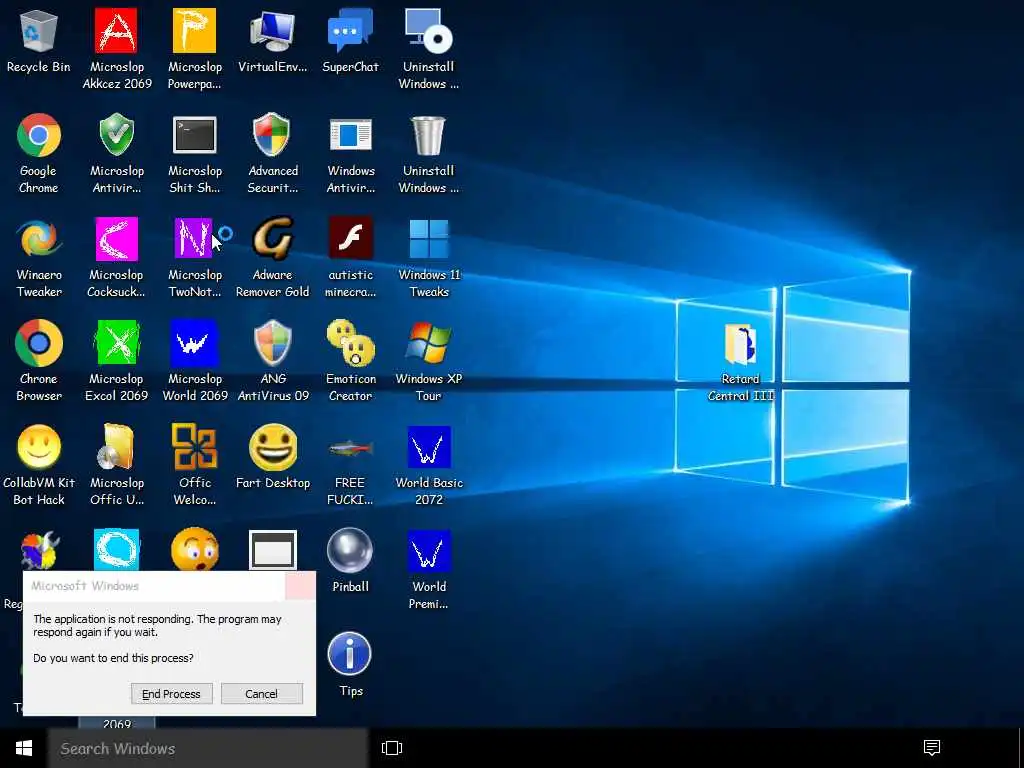Start the Windows XP Tour shortcut
The height and width of the screenshot is (768, 1024).
tap(428, 343)
